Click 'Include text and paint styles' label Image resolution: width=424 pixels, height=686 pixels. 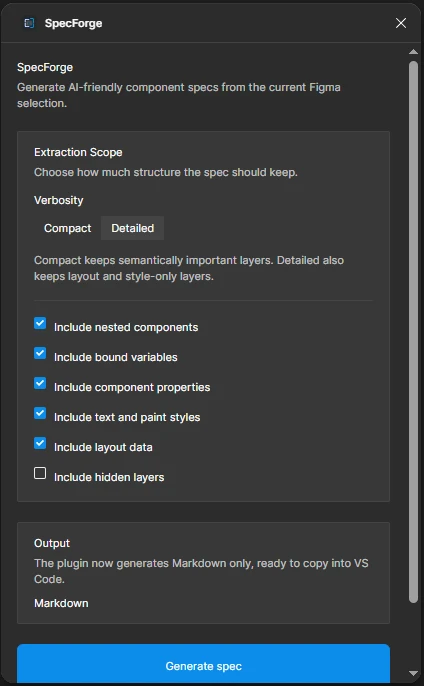(127, 417)
